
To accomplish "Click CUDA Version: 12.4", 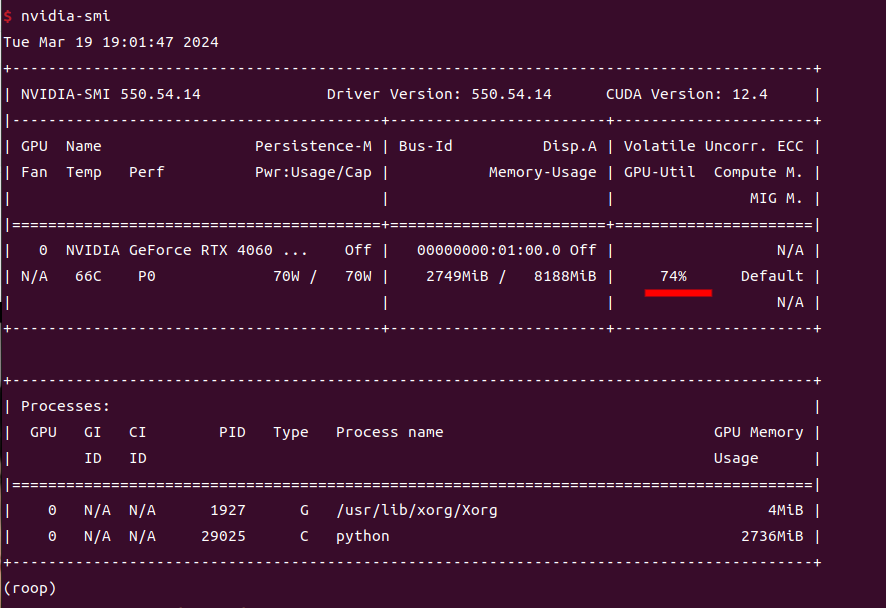I will click(x=687, y=94).
